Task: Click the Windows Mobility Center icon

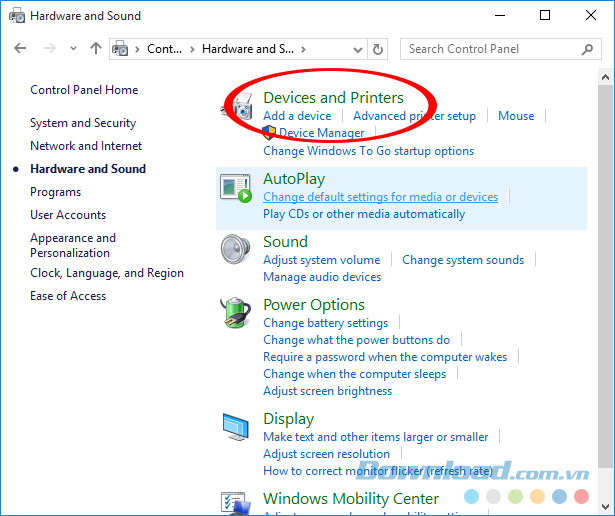Action: [235, 503]
